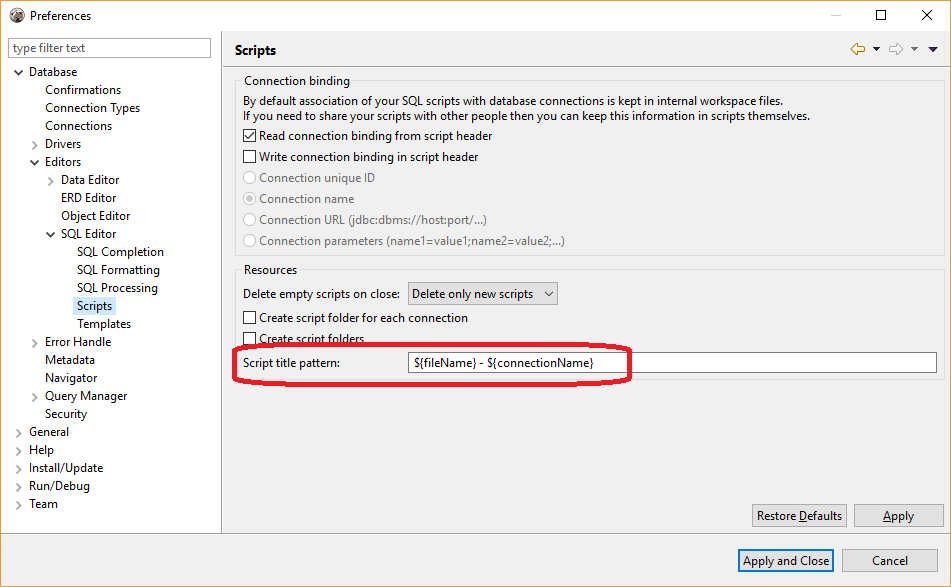Click the type filter text box

coord(108,47)
